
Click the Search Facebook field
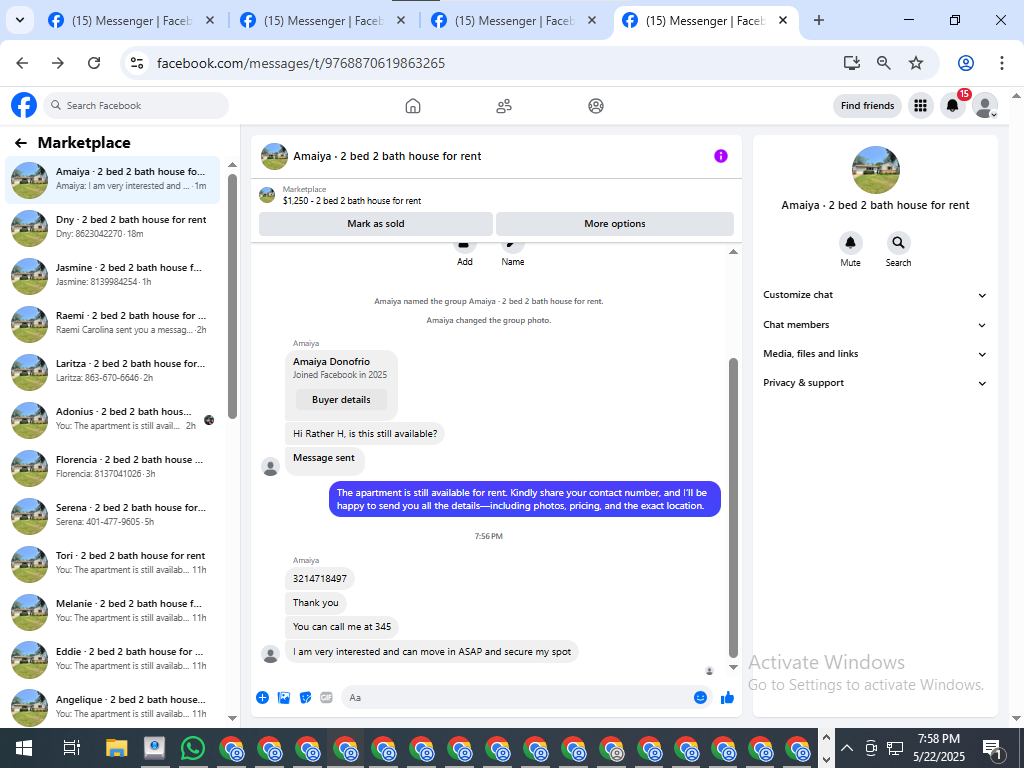(x=136, y=106)
